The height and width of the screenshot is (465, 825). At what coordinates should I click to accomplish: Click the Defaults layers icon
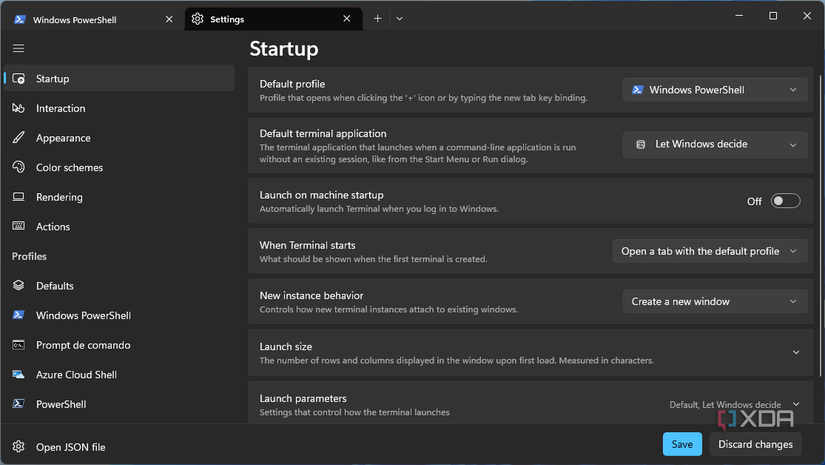(18, 286)
